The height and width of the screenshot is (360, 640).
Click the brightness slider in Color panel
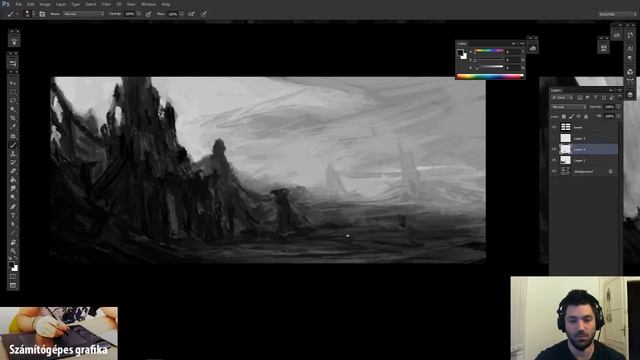pyautogui.click(x=489, y=67)
